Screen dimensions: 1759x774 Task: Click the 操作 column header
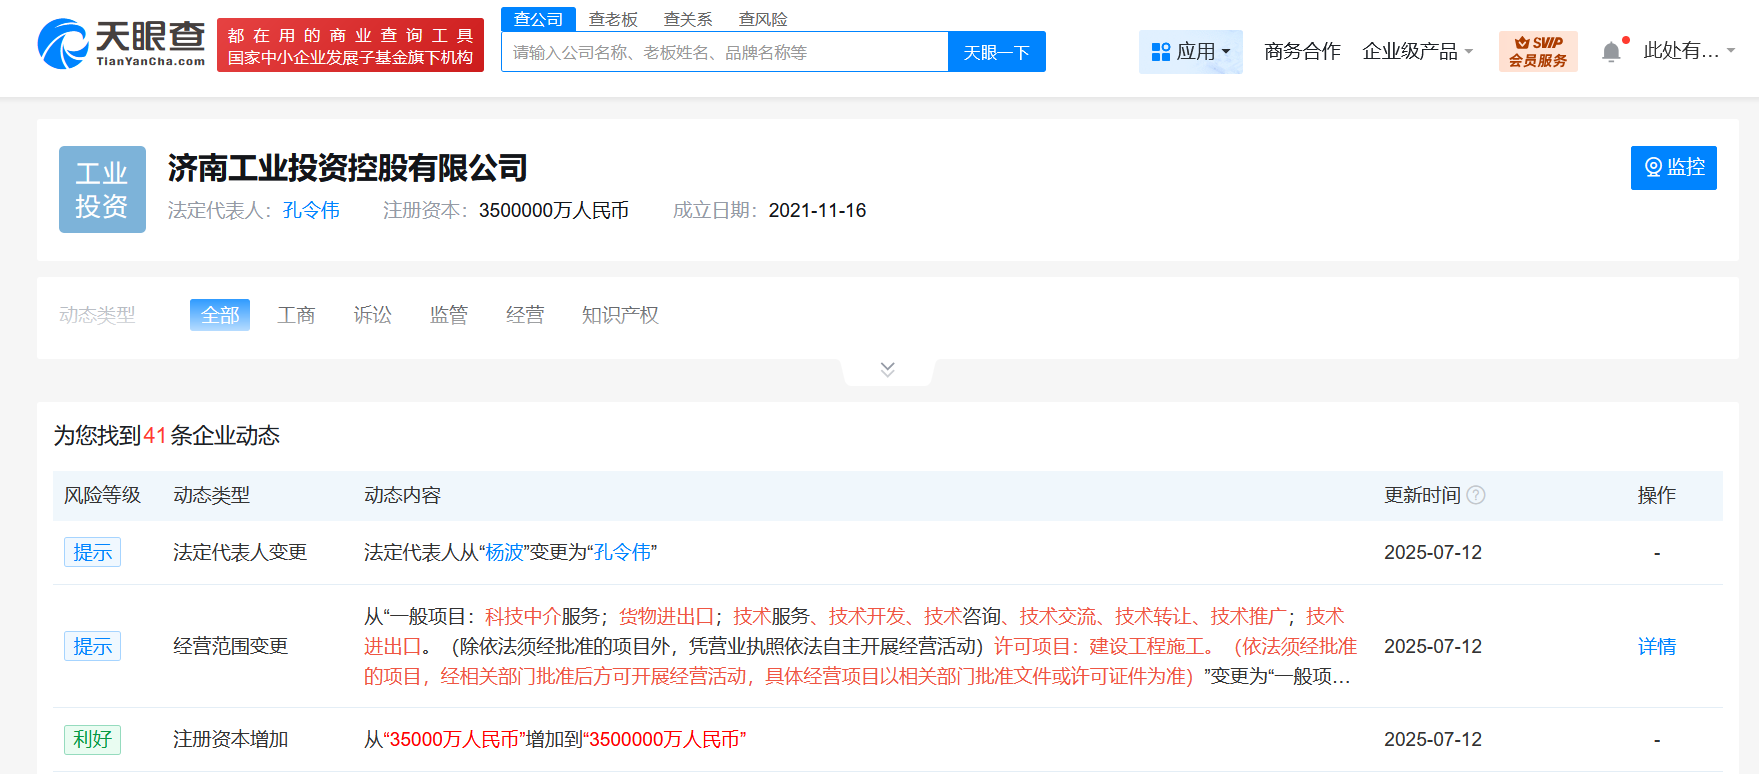pos(1657,495)
